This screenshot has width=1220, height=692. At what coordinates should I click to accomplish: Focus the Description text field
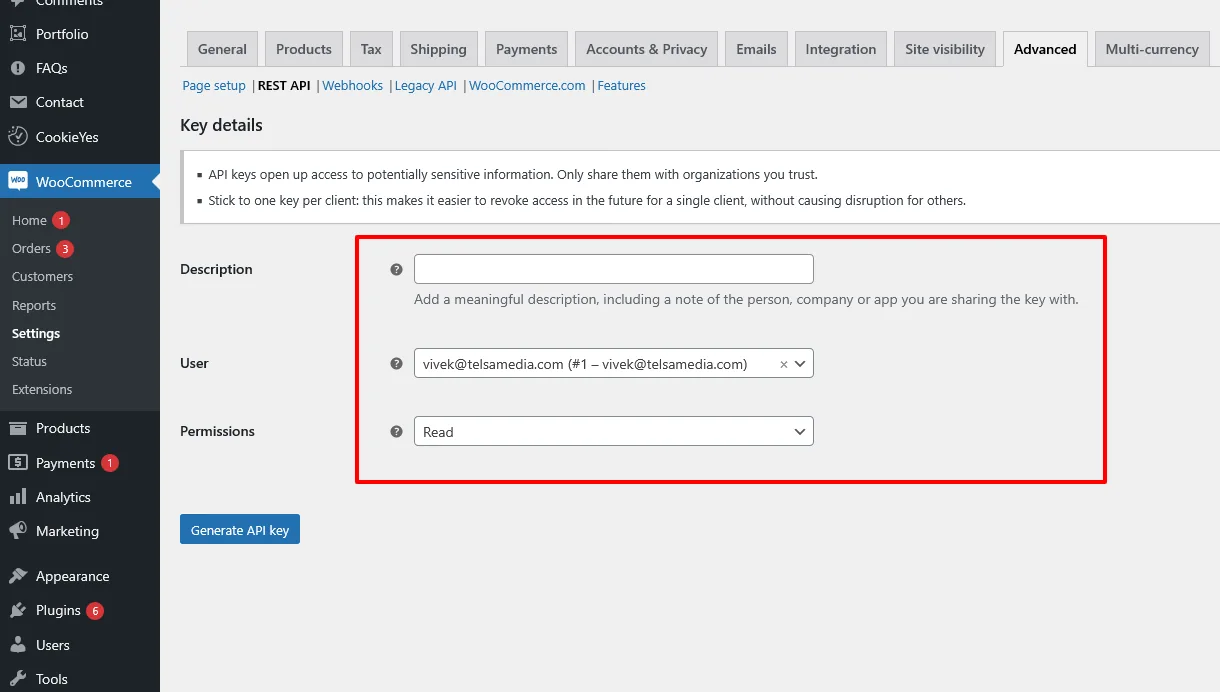tap(614, 269)
